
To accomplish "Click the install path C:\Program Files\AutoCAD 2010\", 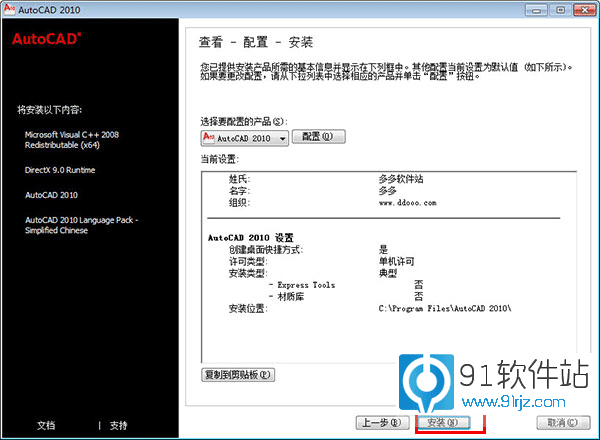I will 446,308.
